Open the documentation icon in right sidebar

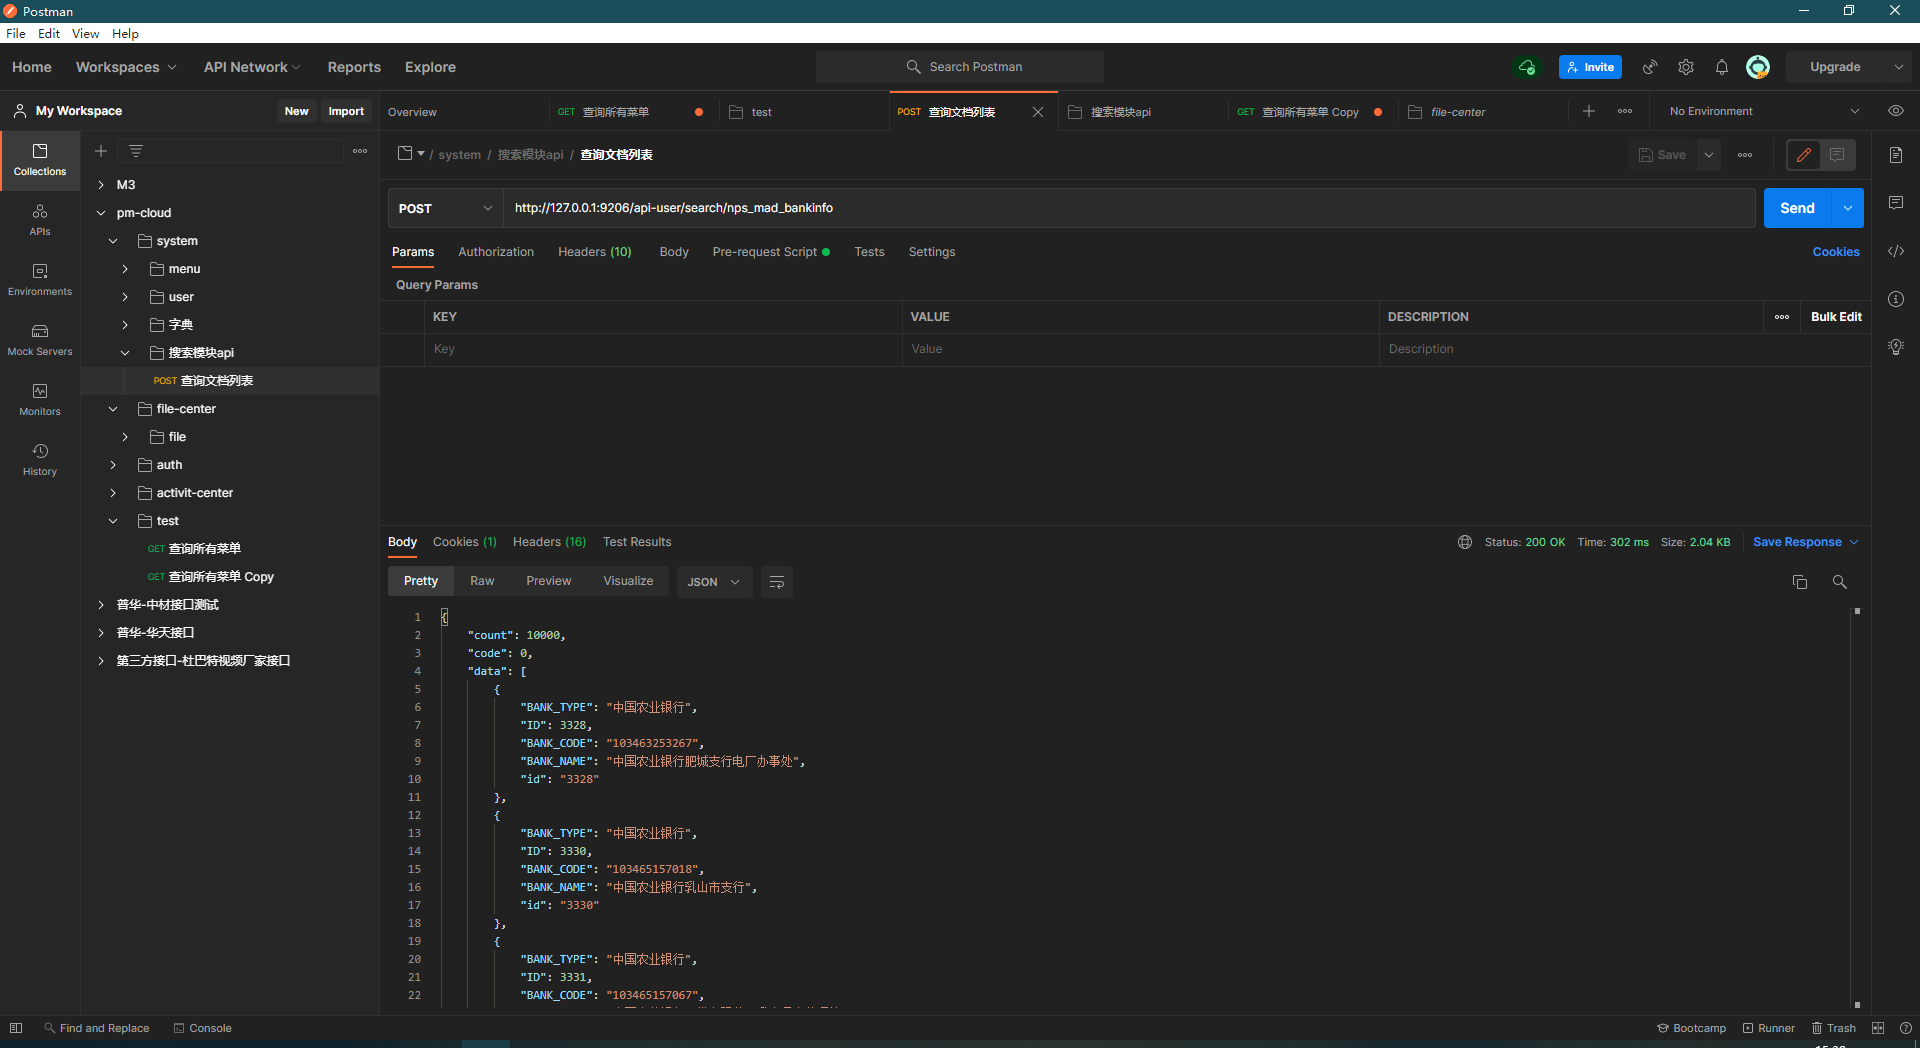click(x=1896, y=155)
